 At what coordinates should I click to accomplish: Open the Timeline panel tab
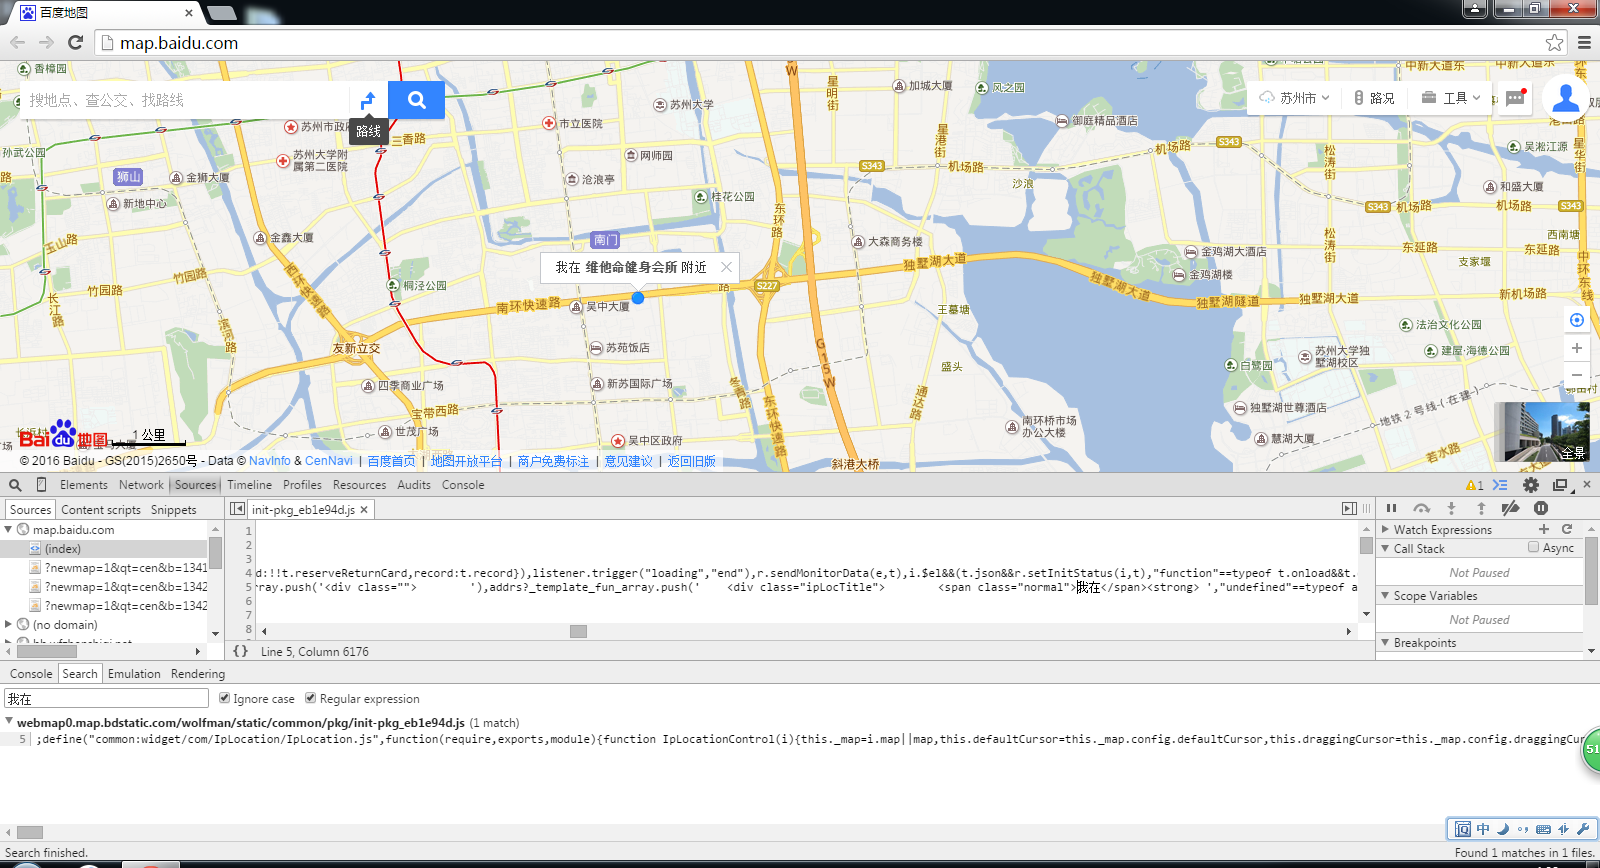[x=249, y=485]
